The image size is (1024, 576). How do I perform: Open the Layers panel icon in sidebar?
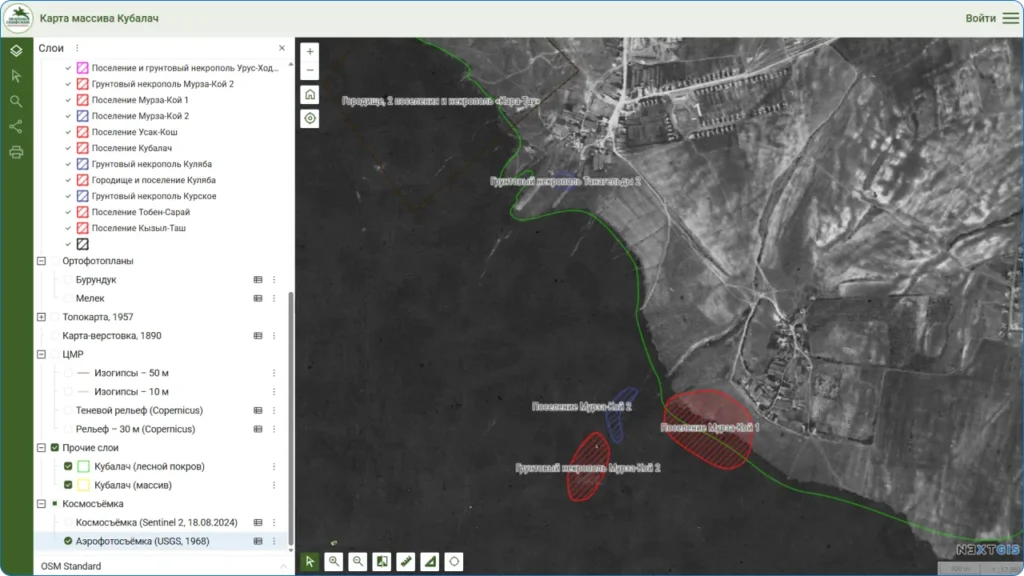tap(16, 50)
